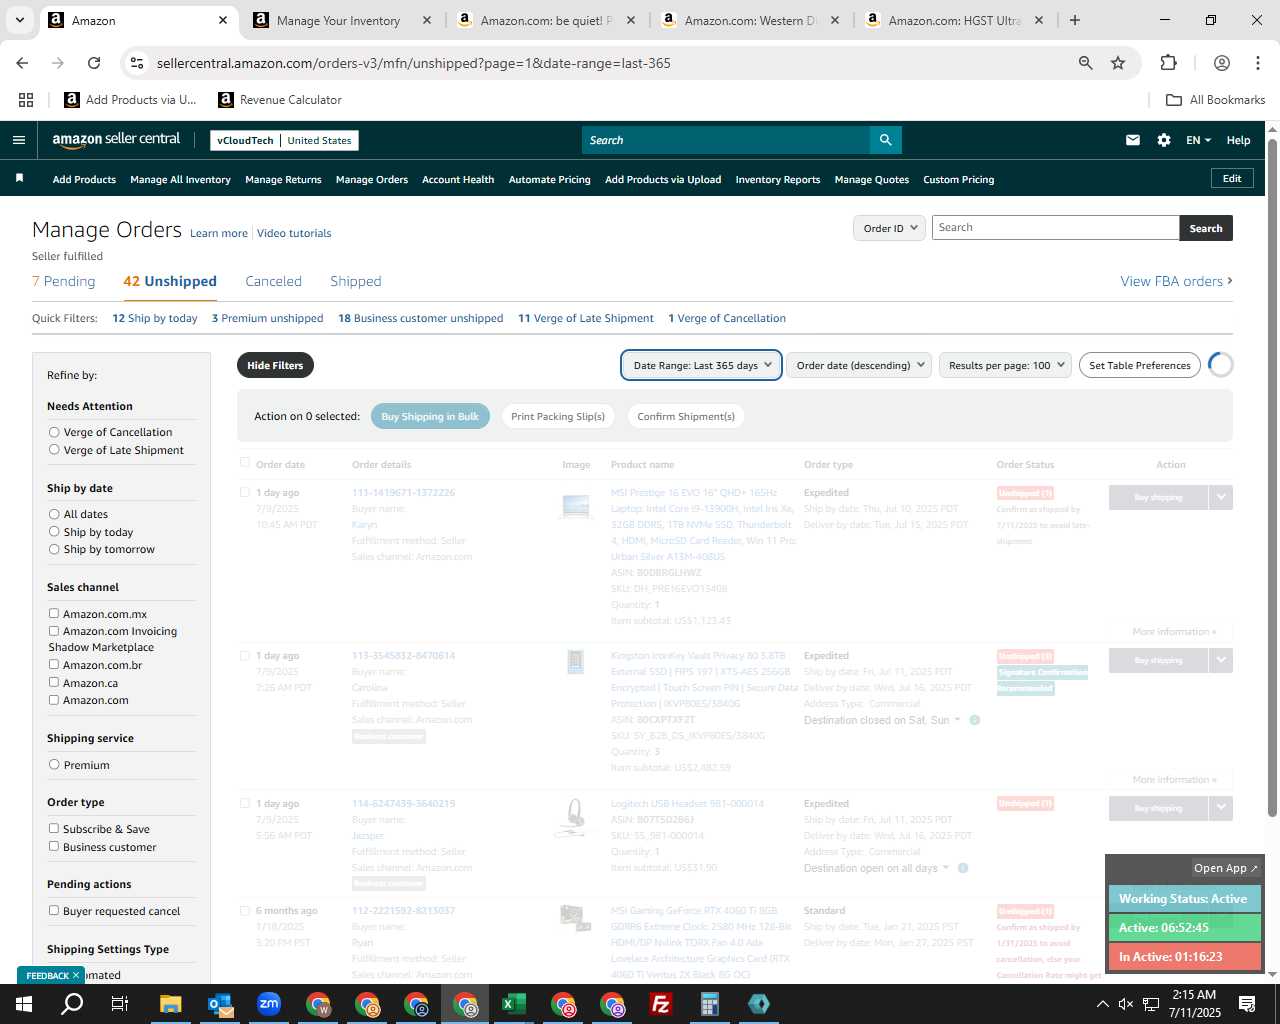Open the extensions puzzle icon
This screenshot has width=1280, height=1024.
pos(1168,63)
